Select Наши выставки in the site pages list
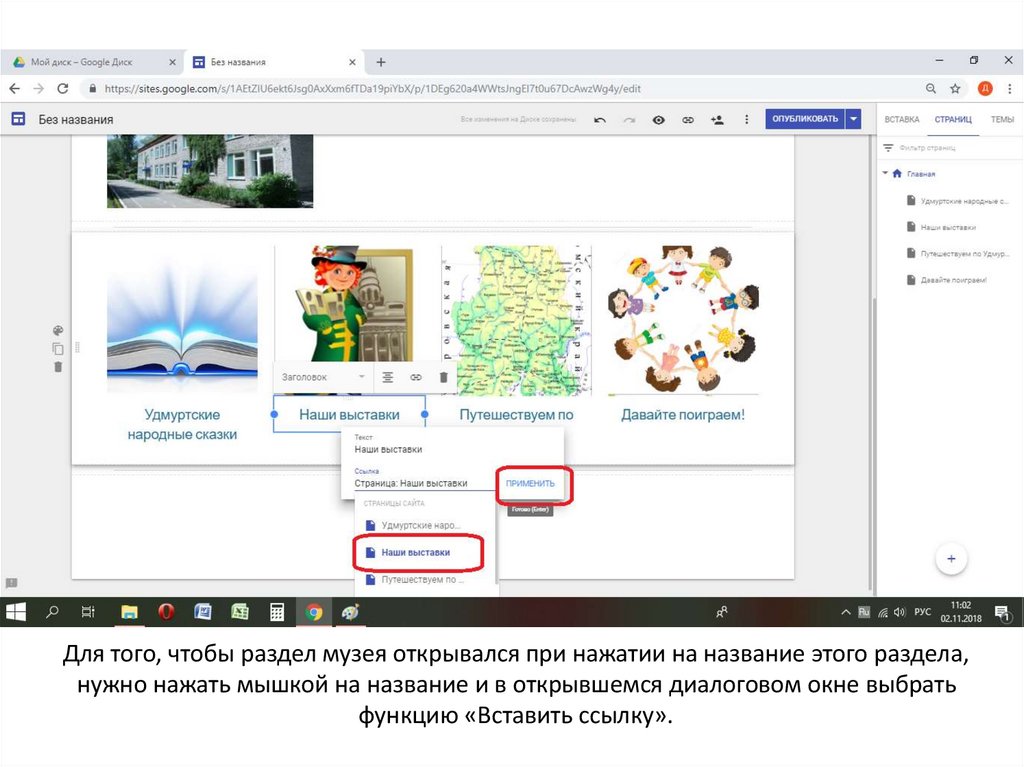This screenshot has height=767, width=1024. (x=416, y=552)
